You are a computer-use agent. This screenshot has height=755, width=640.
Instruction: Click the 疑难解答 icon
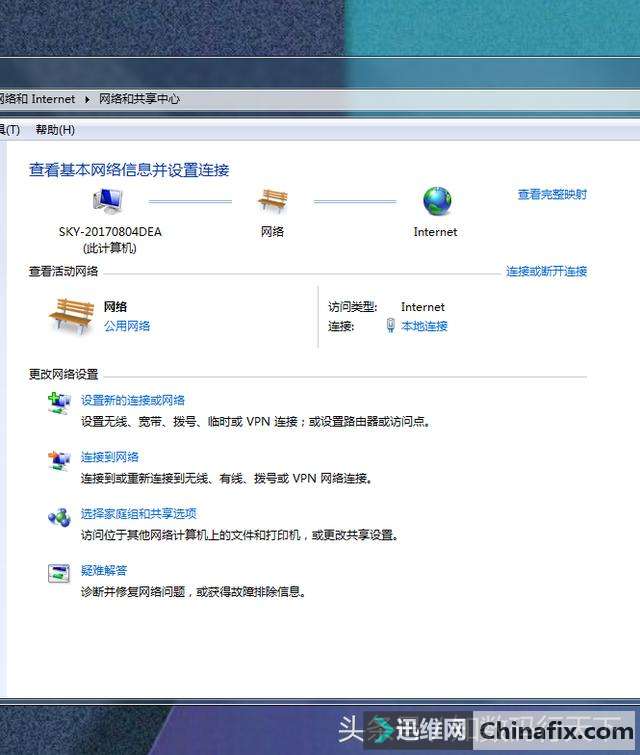[59, 573]
